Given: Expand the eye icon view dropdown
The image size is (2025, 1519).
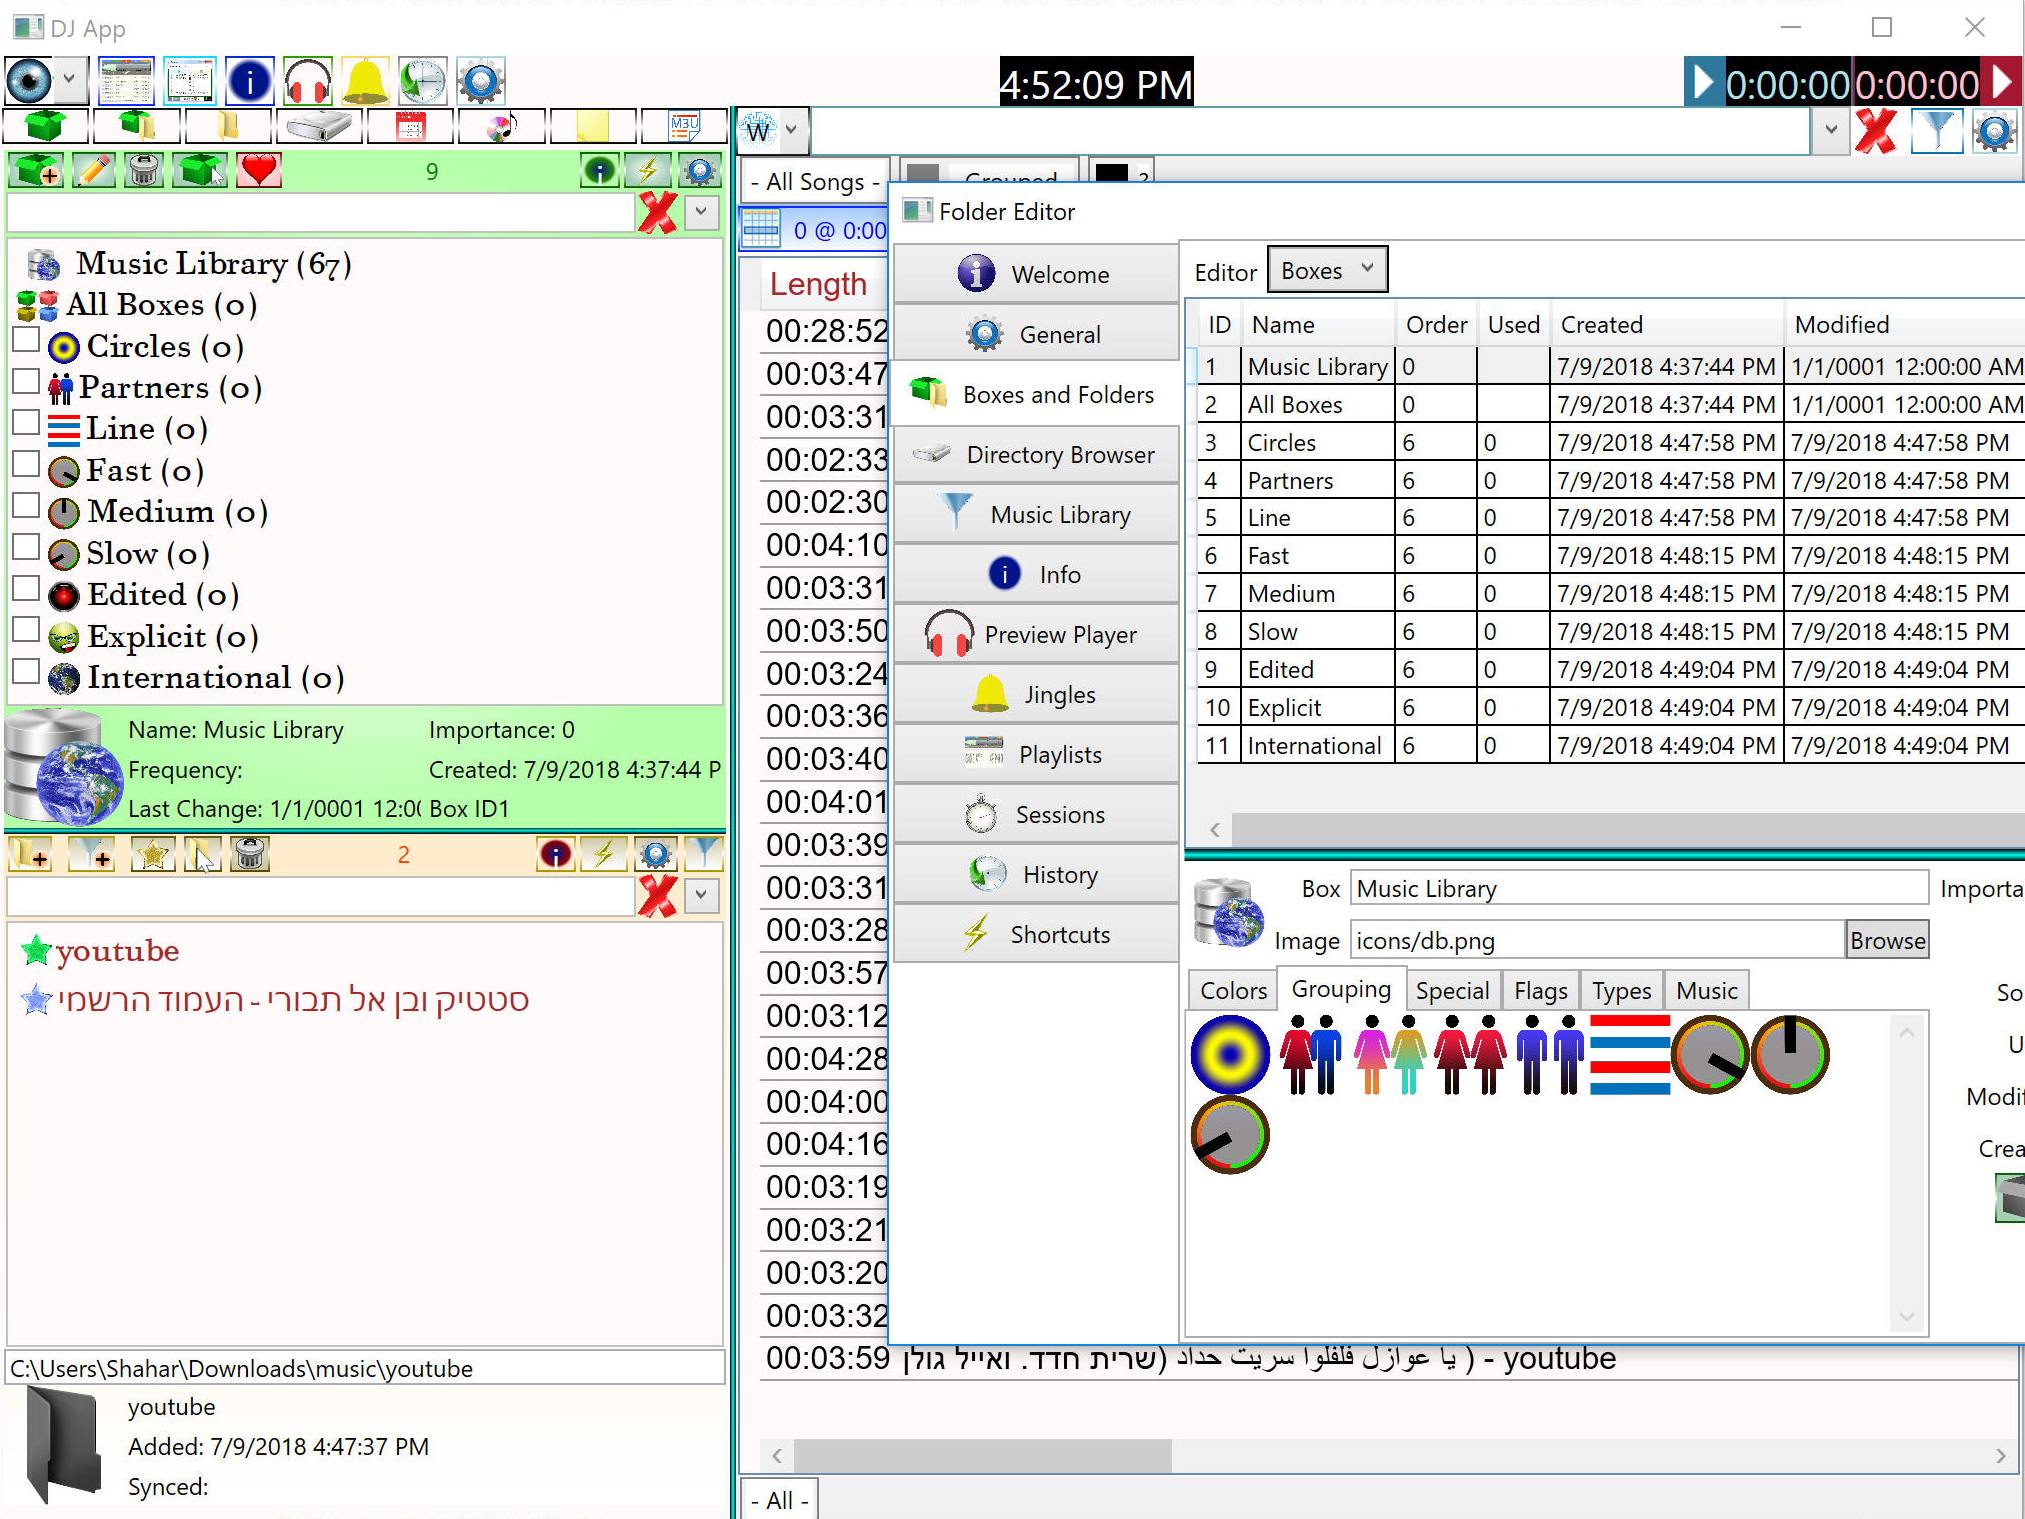Looking at the screenshot, I should (69, 78).
